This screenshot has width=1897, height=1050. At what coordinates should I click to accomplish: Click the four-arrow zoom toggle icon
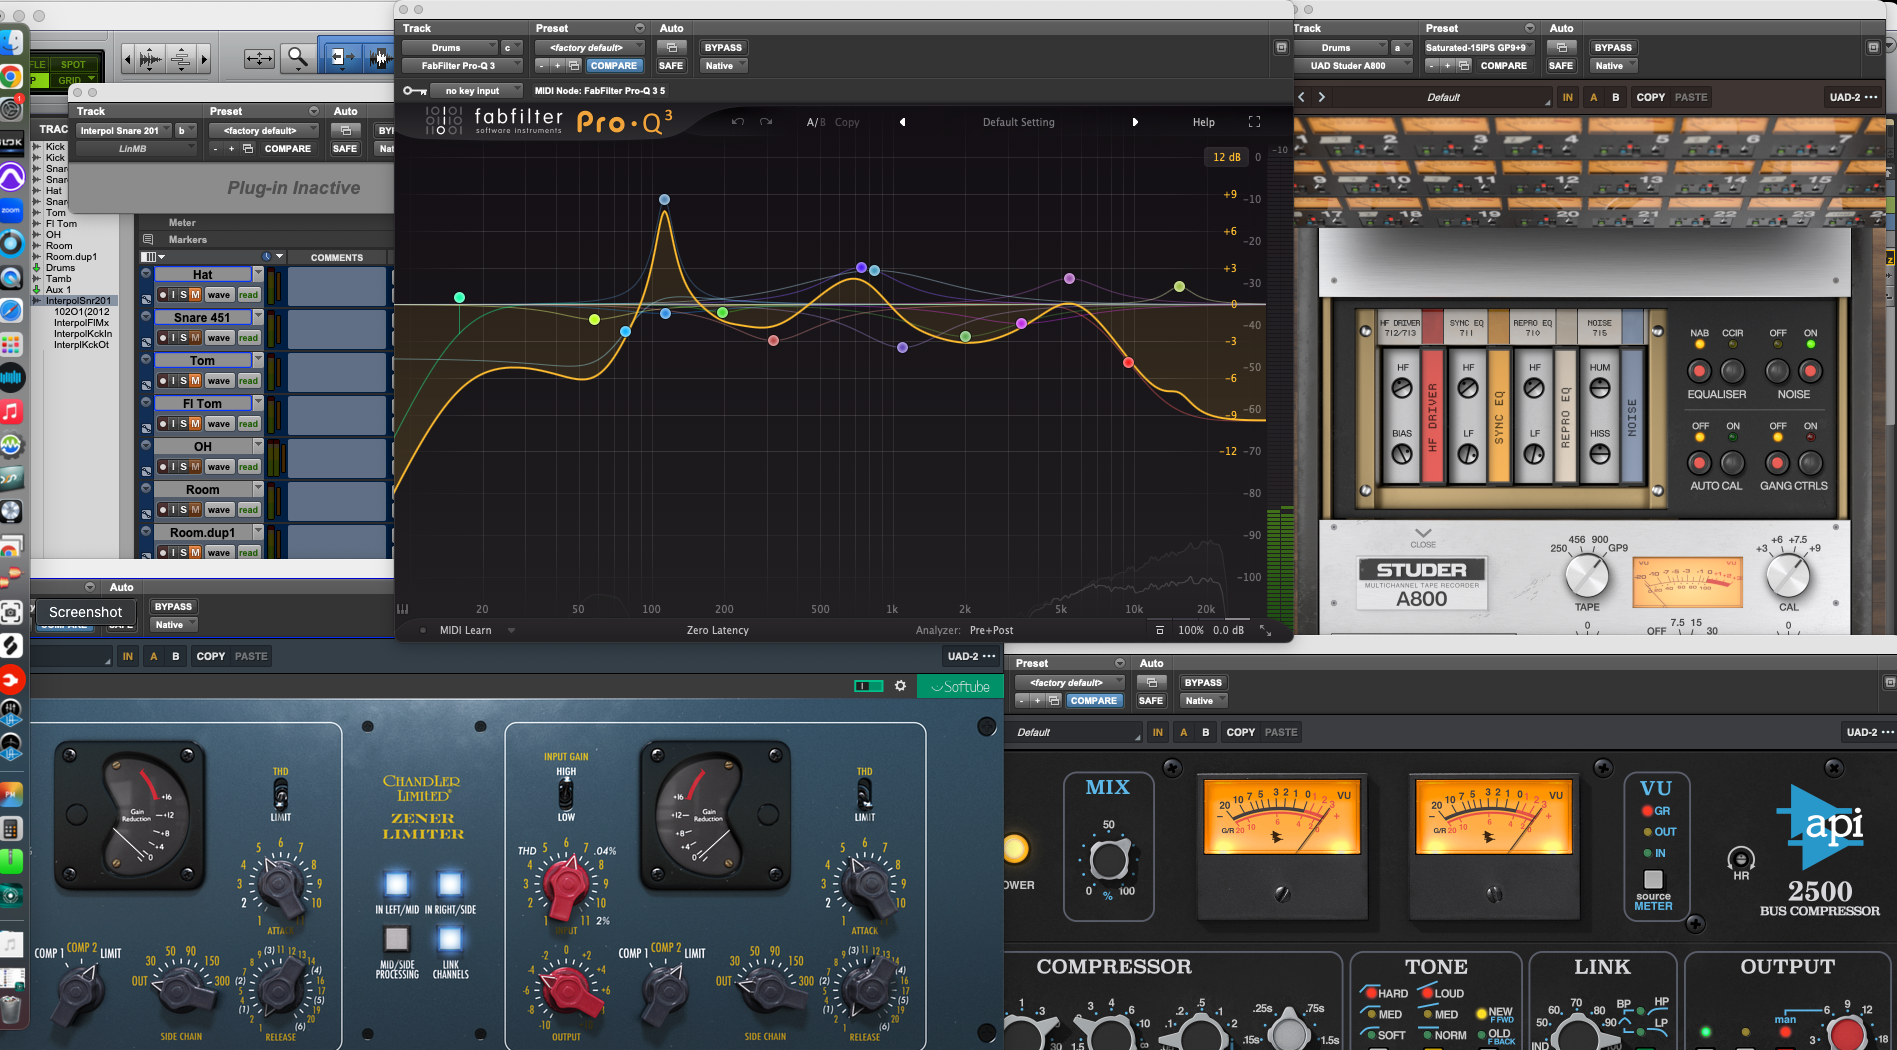(x=259, y=59)
